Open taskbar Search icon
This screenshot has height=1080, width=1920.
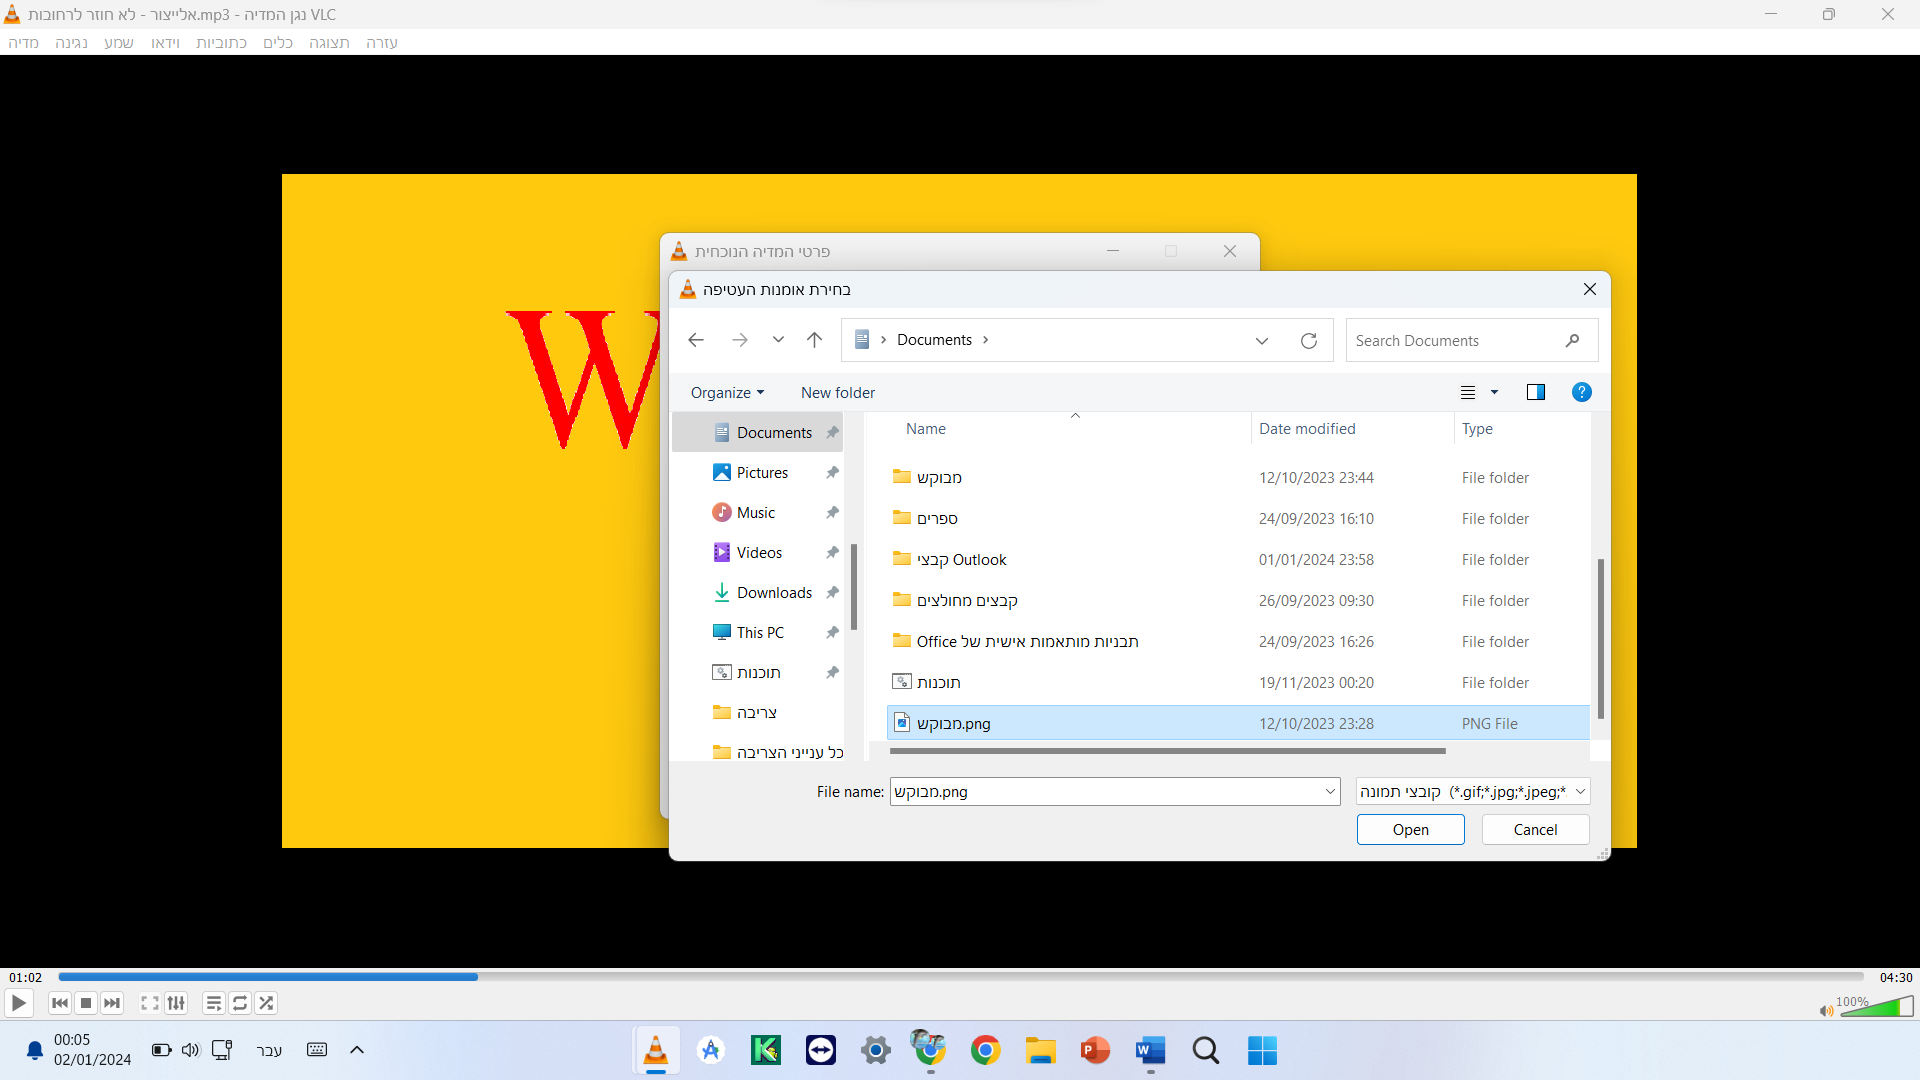pos(1206,1050)
